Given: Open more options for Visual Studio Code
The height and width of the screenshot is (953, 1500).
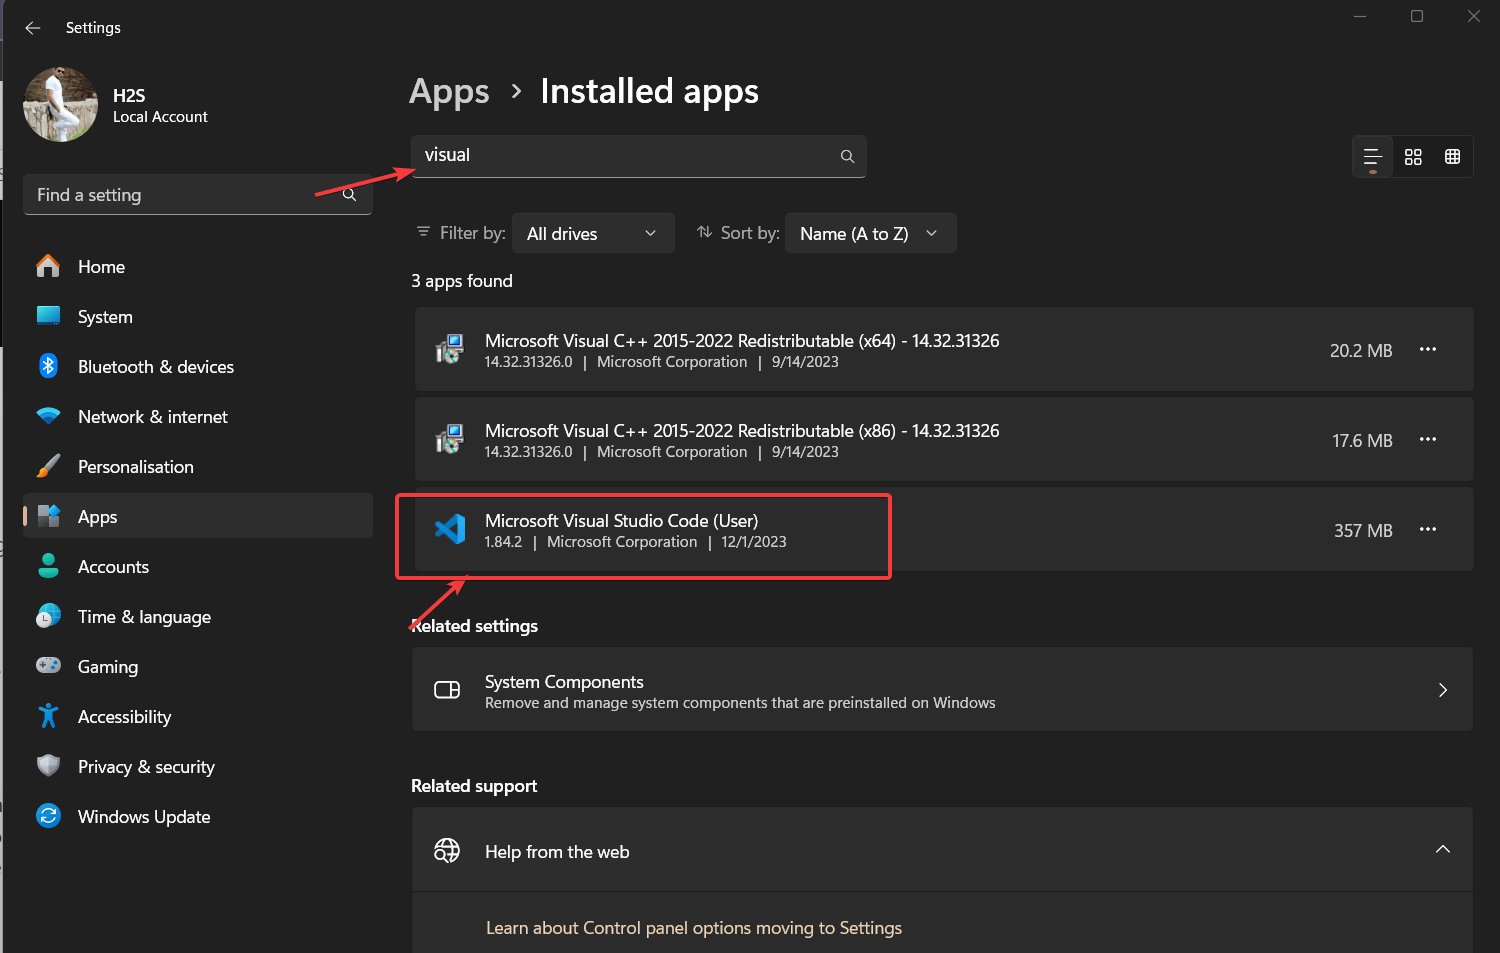Looking at the screenshot, I should tap(1427, 530).
